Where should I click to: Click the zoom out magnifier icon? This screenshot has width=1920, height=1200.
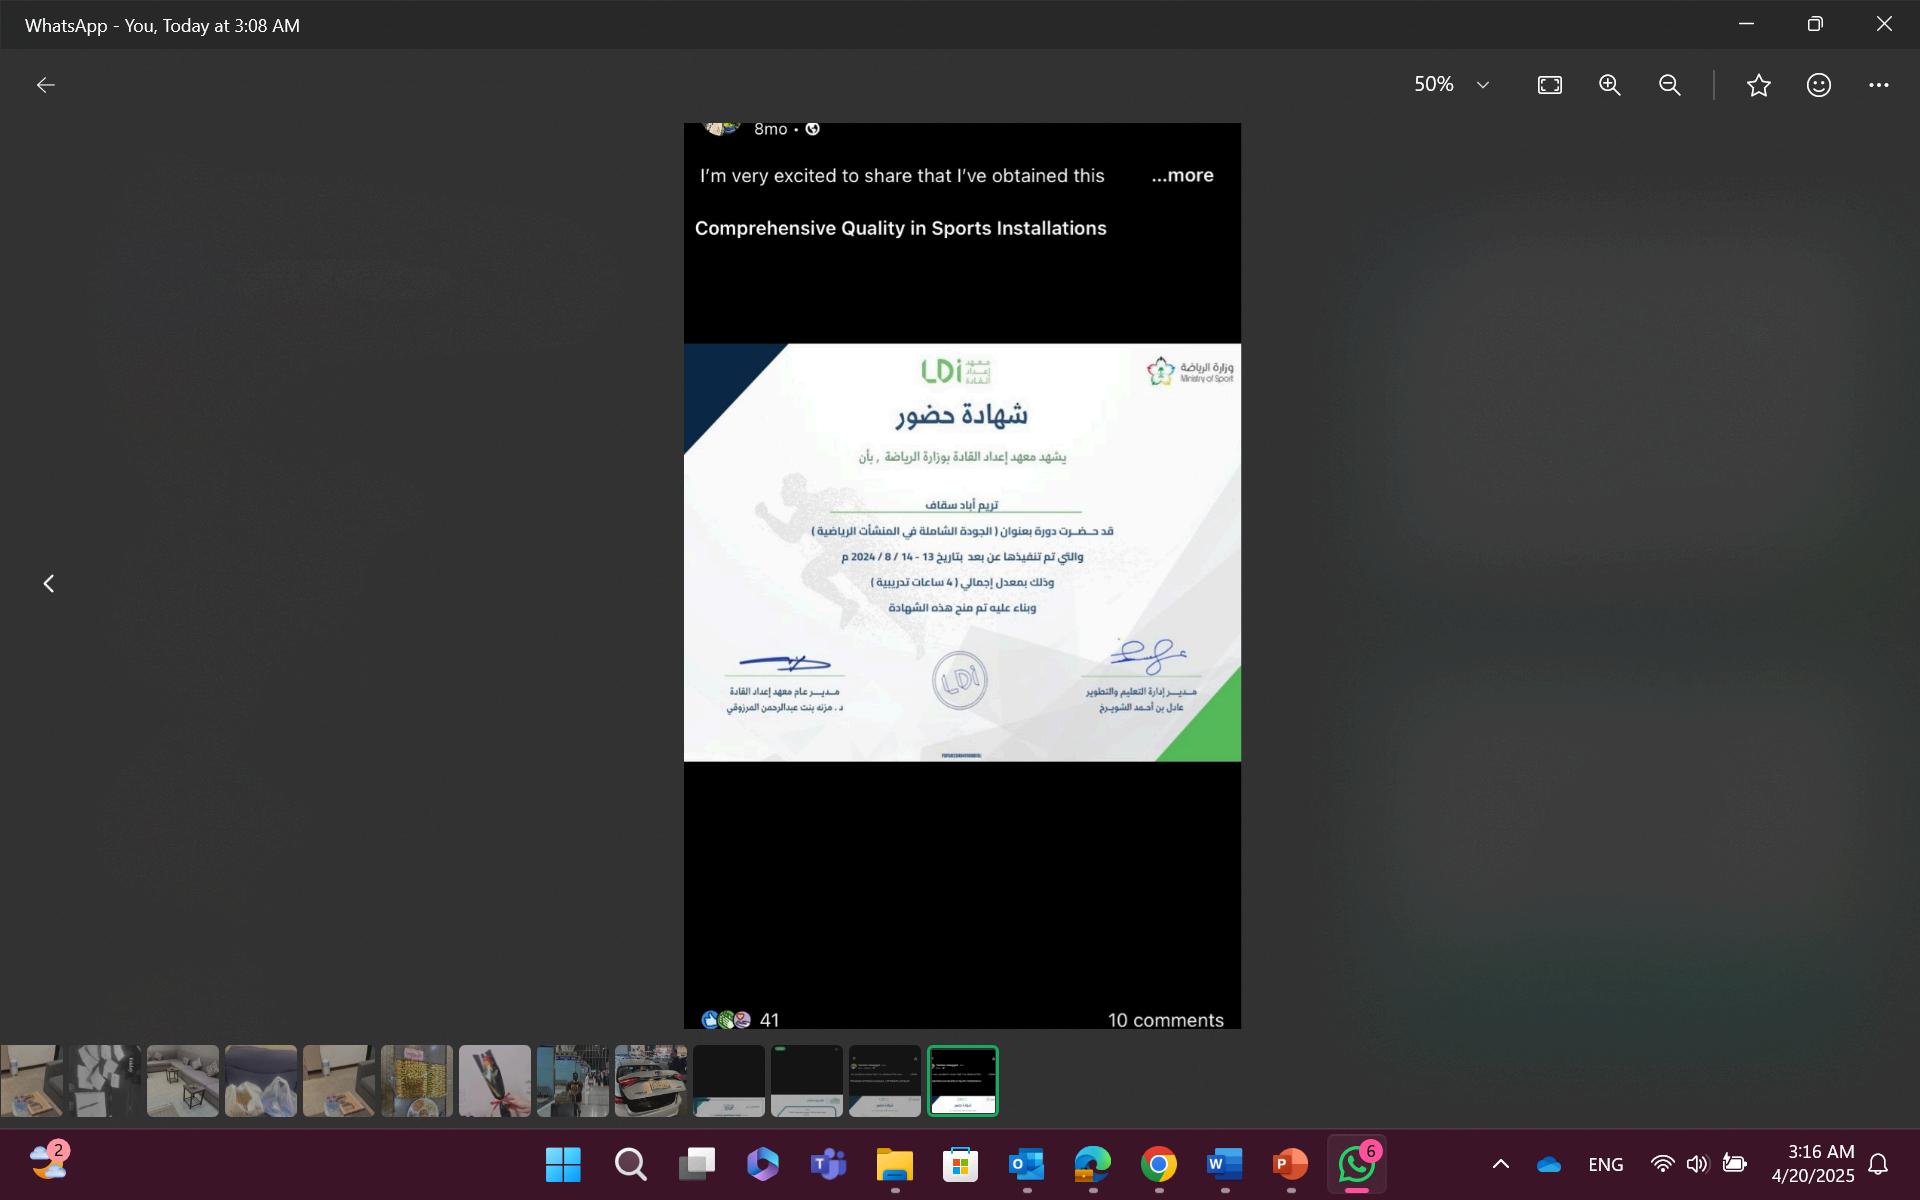point(1669,85)
